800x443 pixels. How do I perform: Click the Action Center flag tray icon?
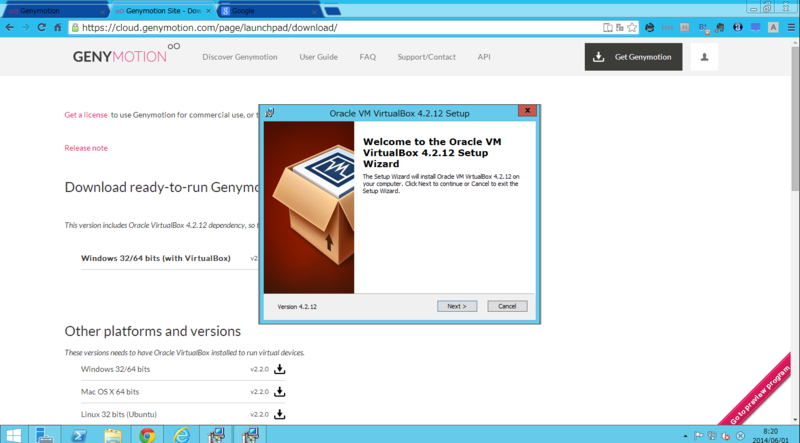pos(698,436)
